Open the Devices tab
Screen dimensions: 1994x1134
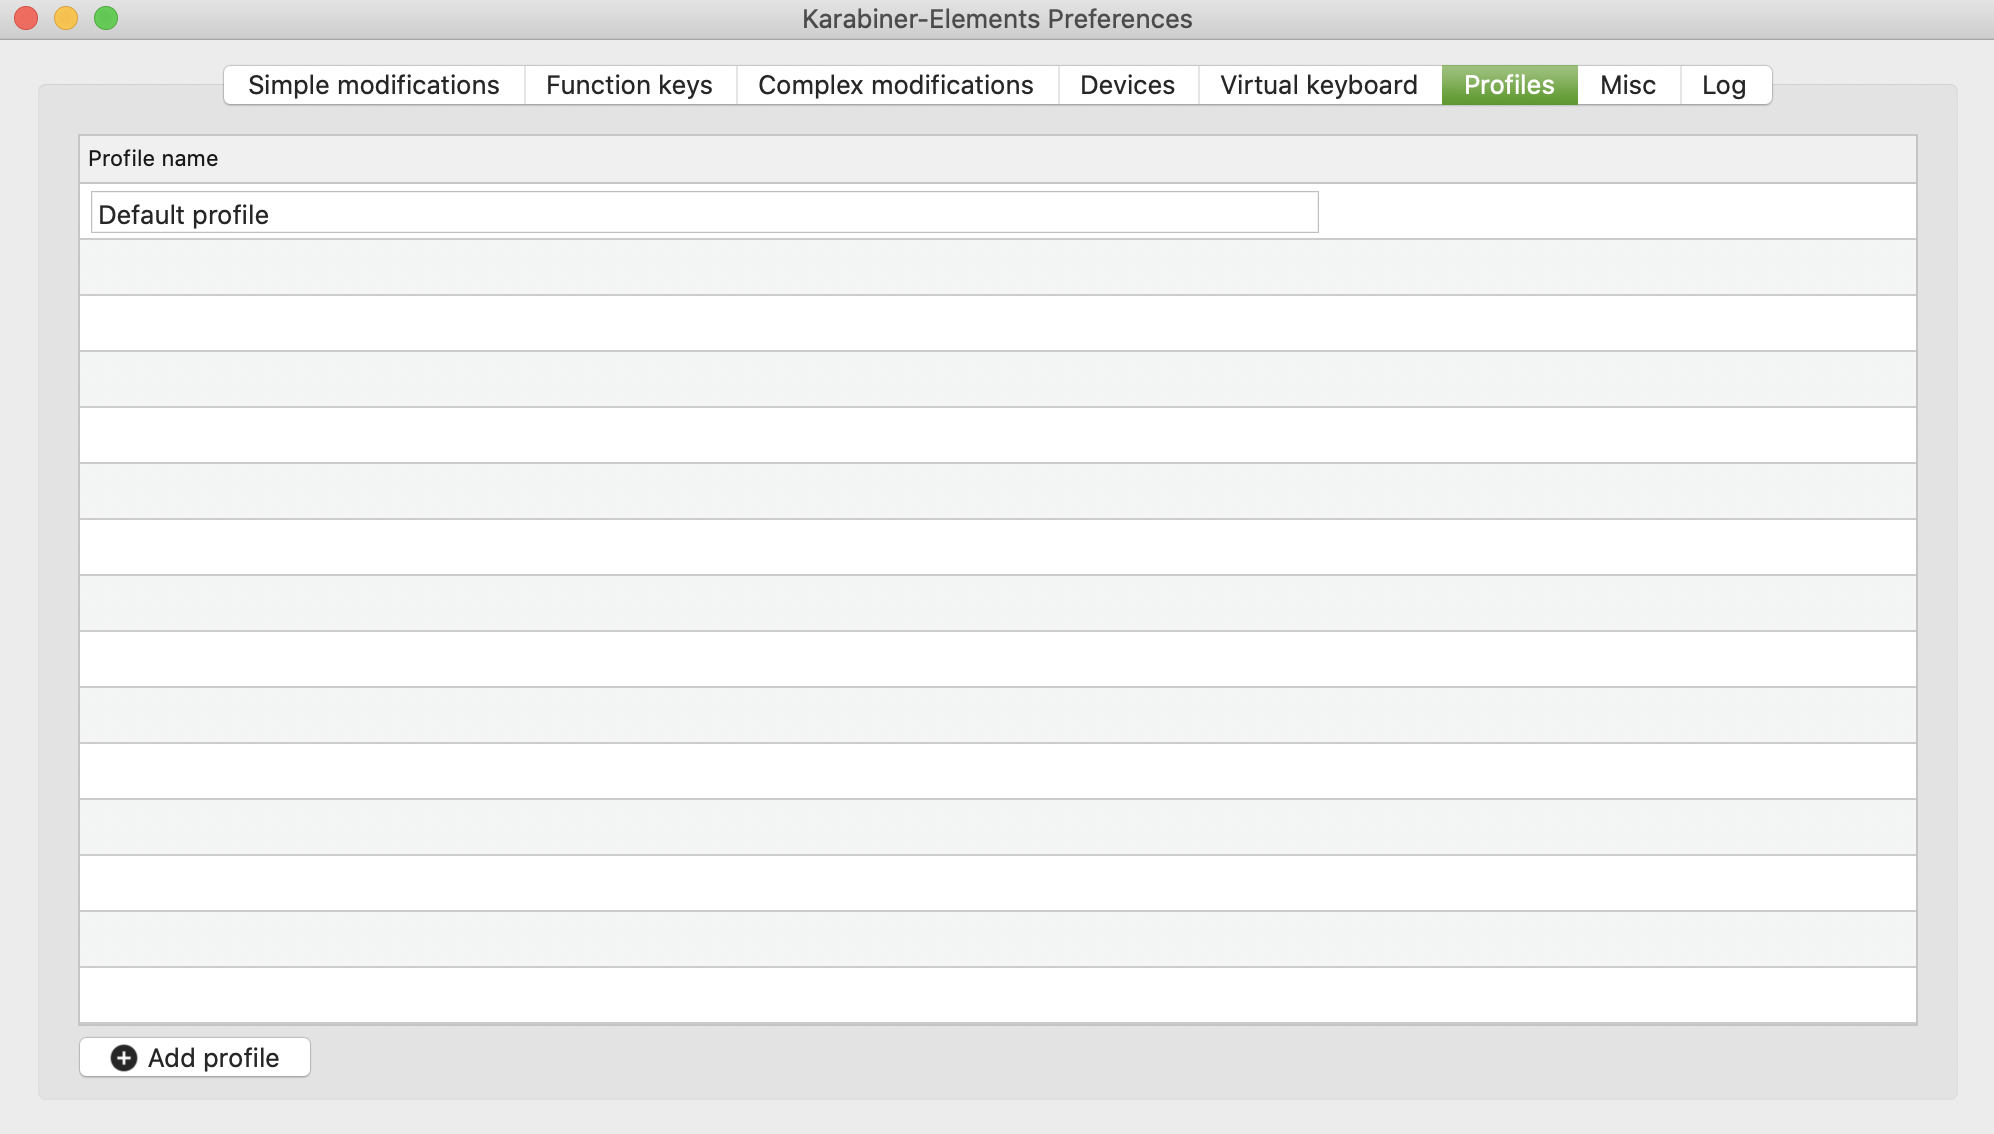pos(1127,85)
